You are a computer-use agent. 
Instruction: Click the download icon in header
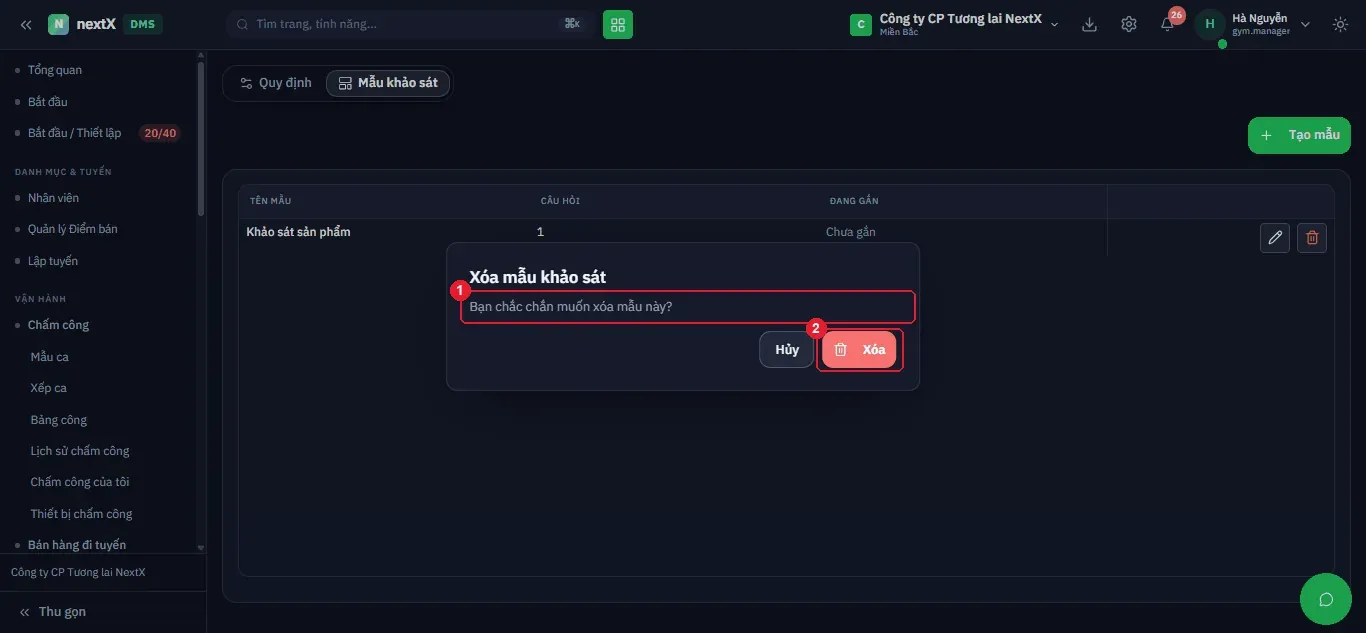(x=1090, y=24)
